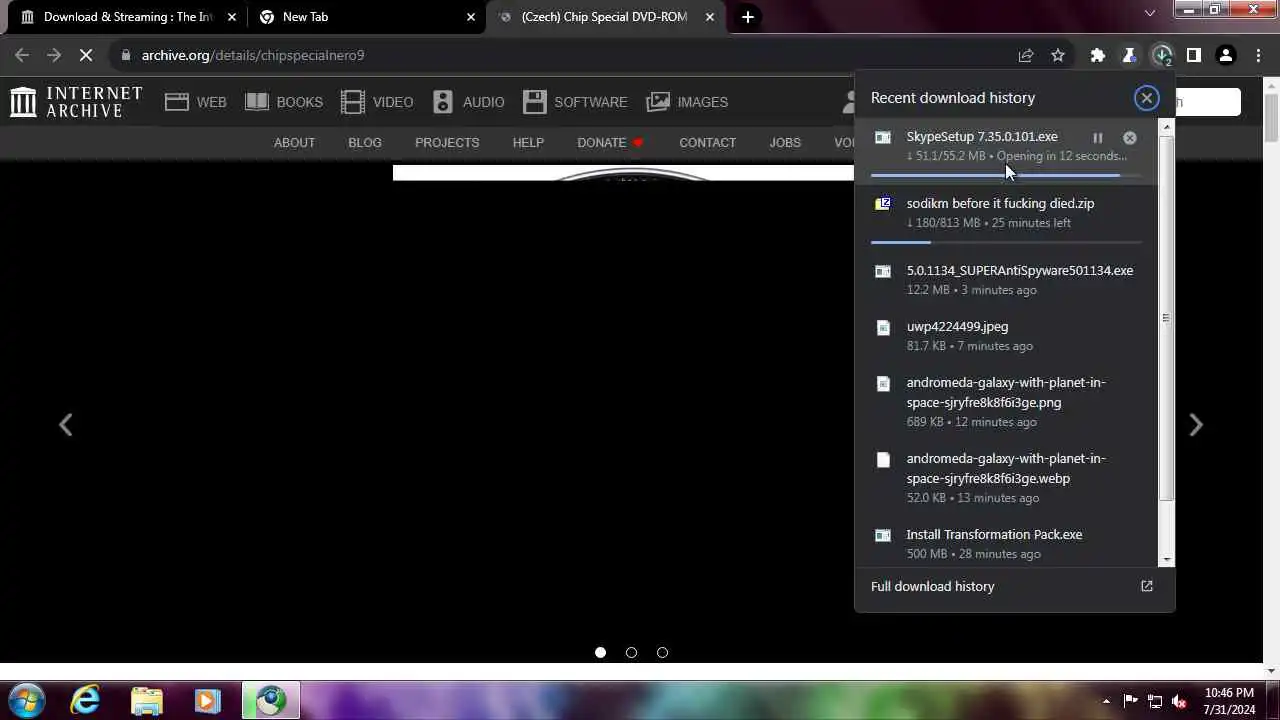
Task: Click the muted volume tray icon
Action: tap(1179, 701)
